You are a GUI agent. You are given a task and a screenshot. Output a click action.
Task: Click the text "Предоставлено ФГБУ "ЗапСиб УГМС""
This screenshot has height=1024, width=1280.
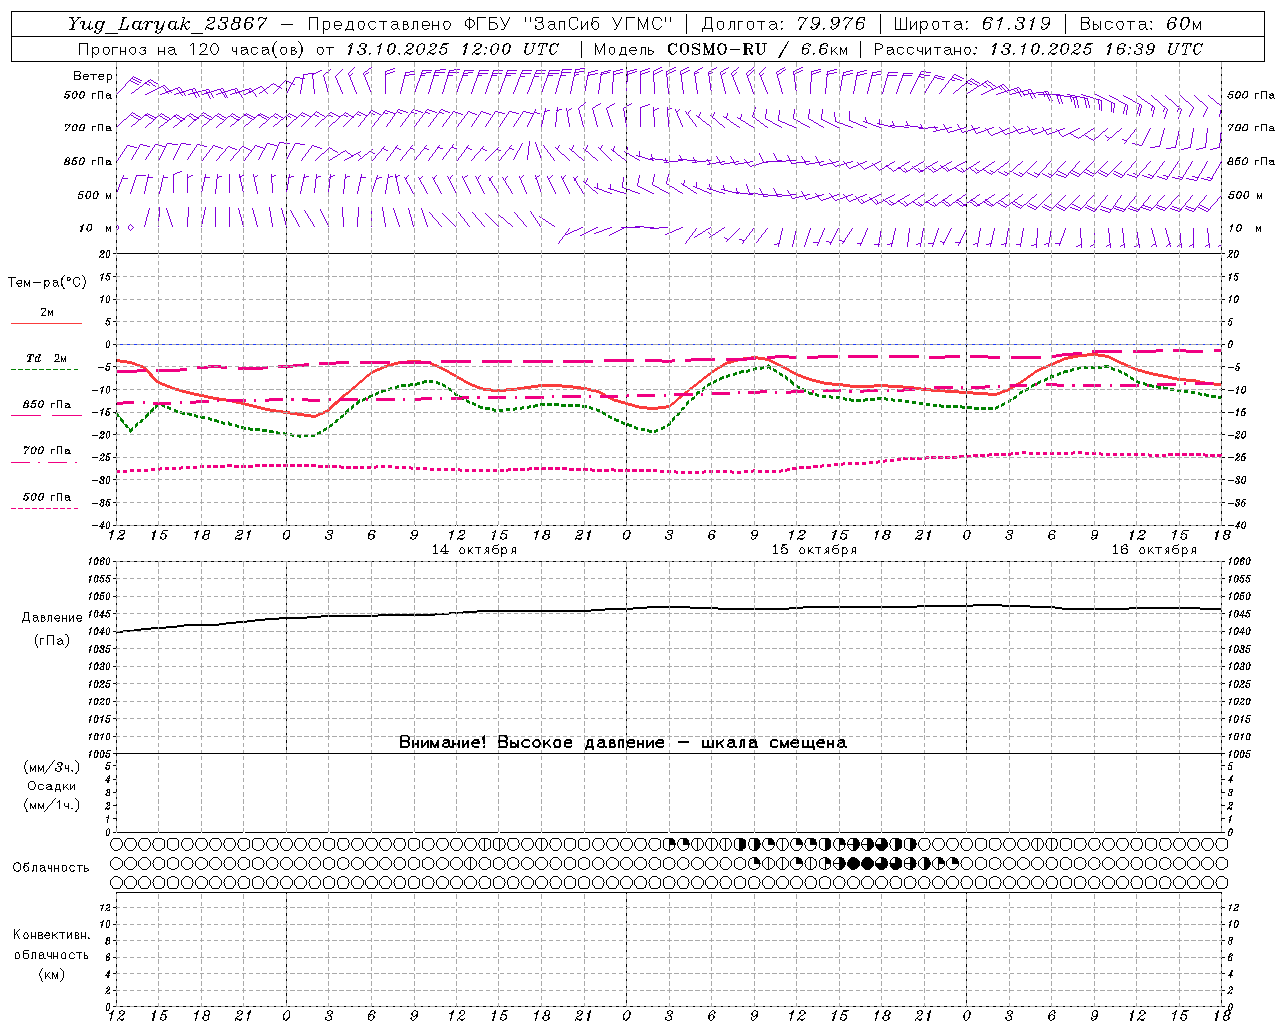[491, 24]
